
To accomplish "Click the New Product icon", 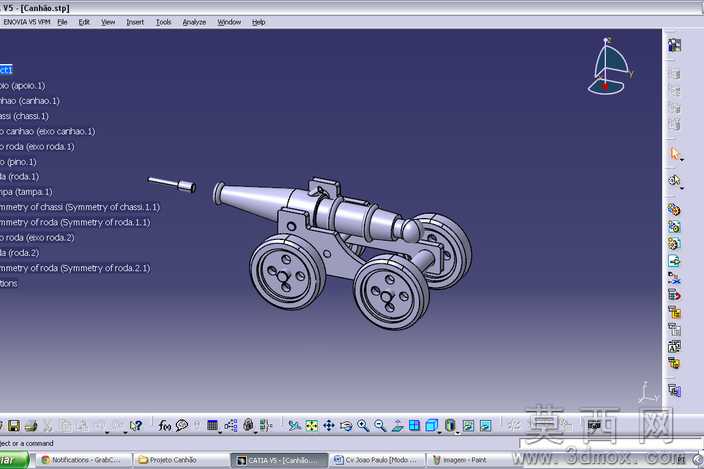I will (x=673, y=227).
